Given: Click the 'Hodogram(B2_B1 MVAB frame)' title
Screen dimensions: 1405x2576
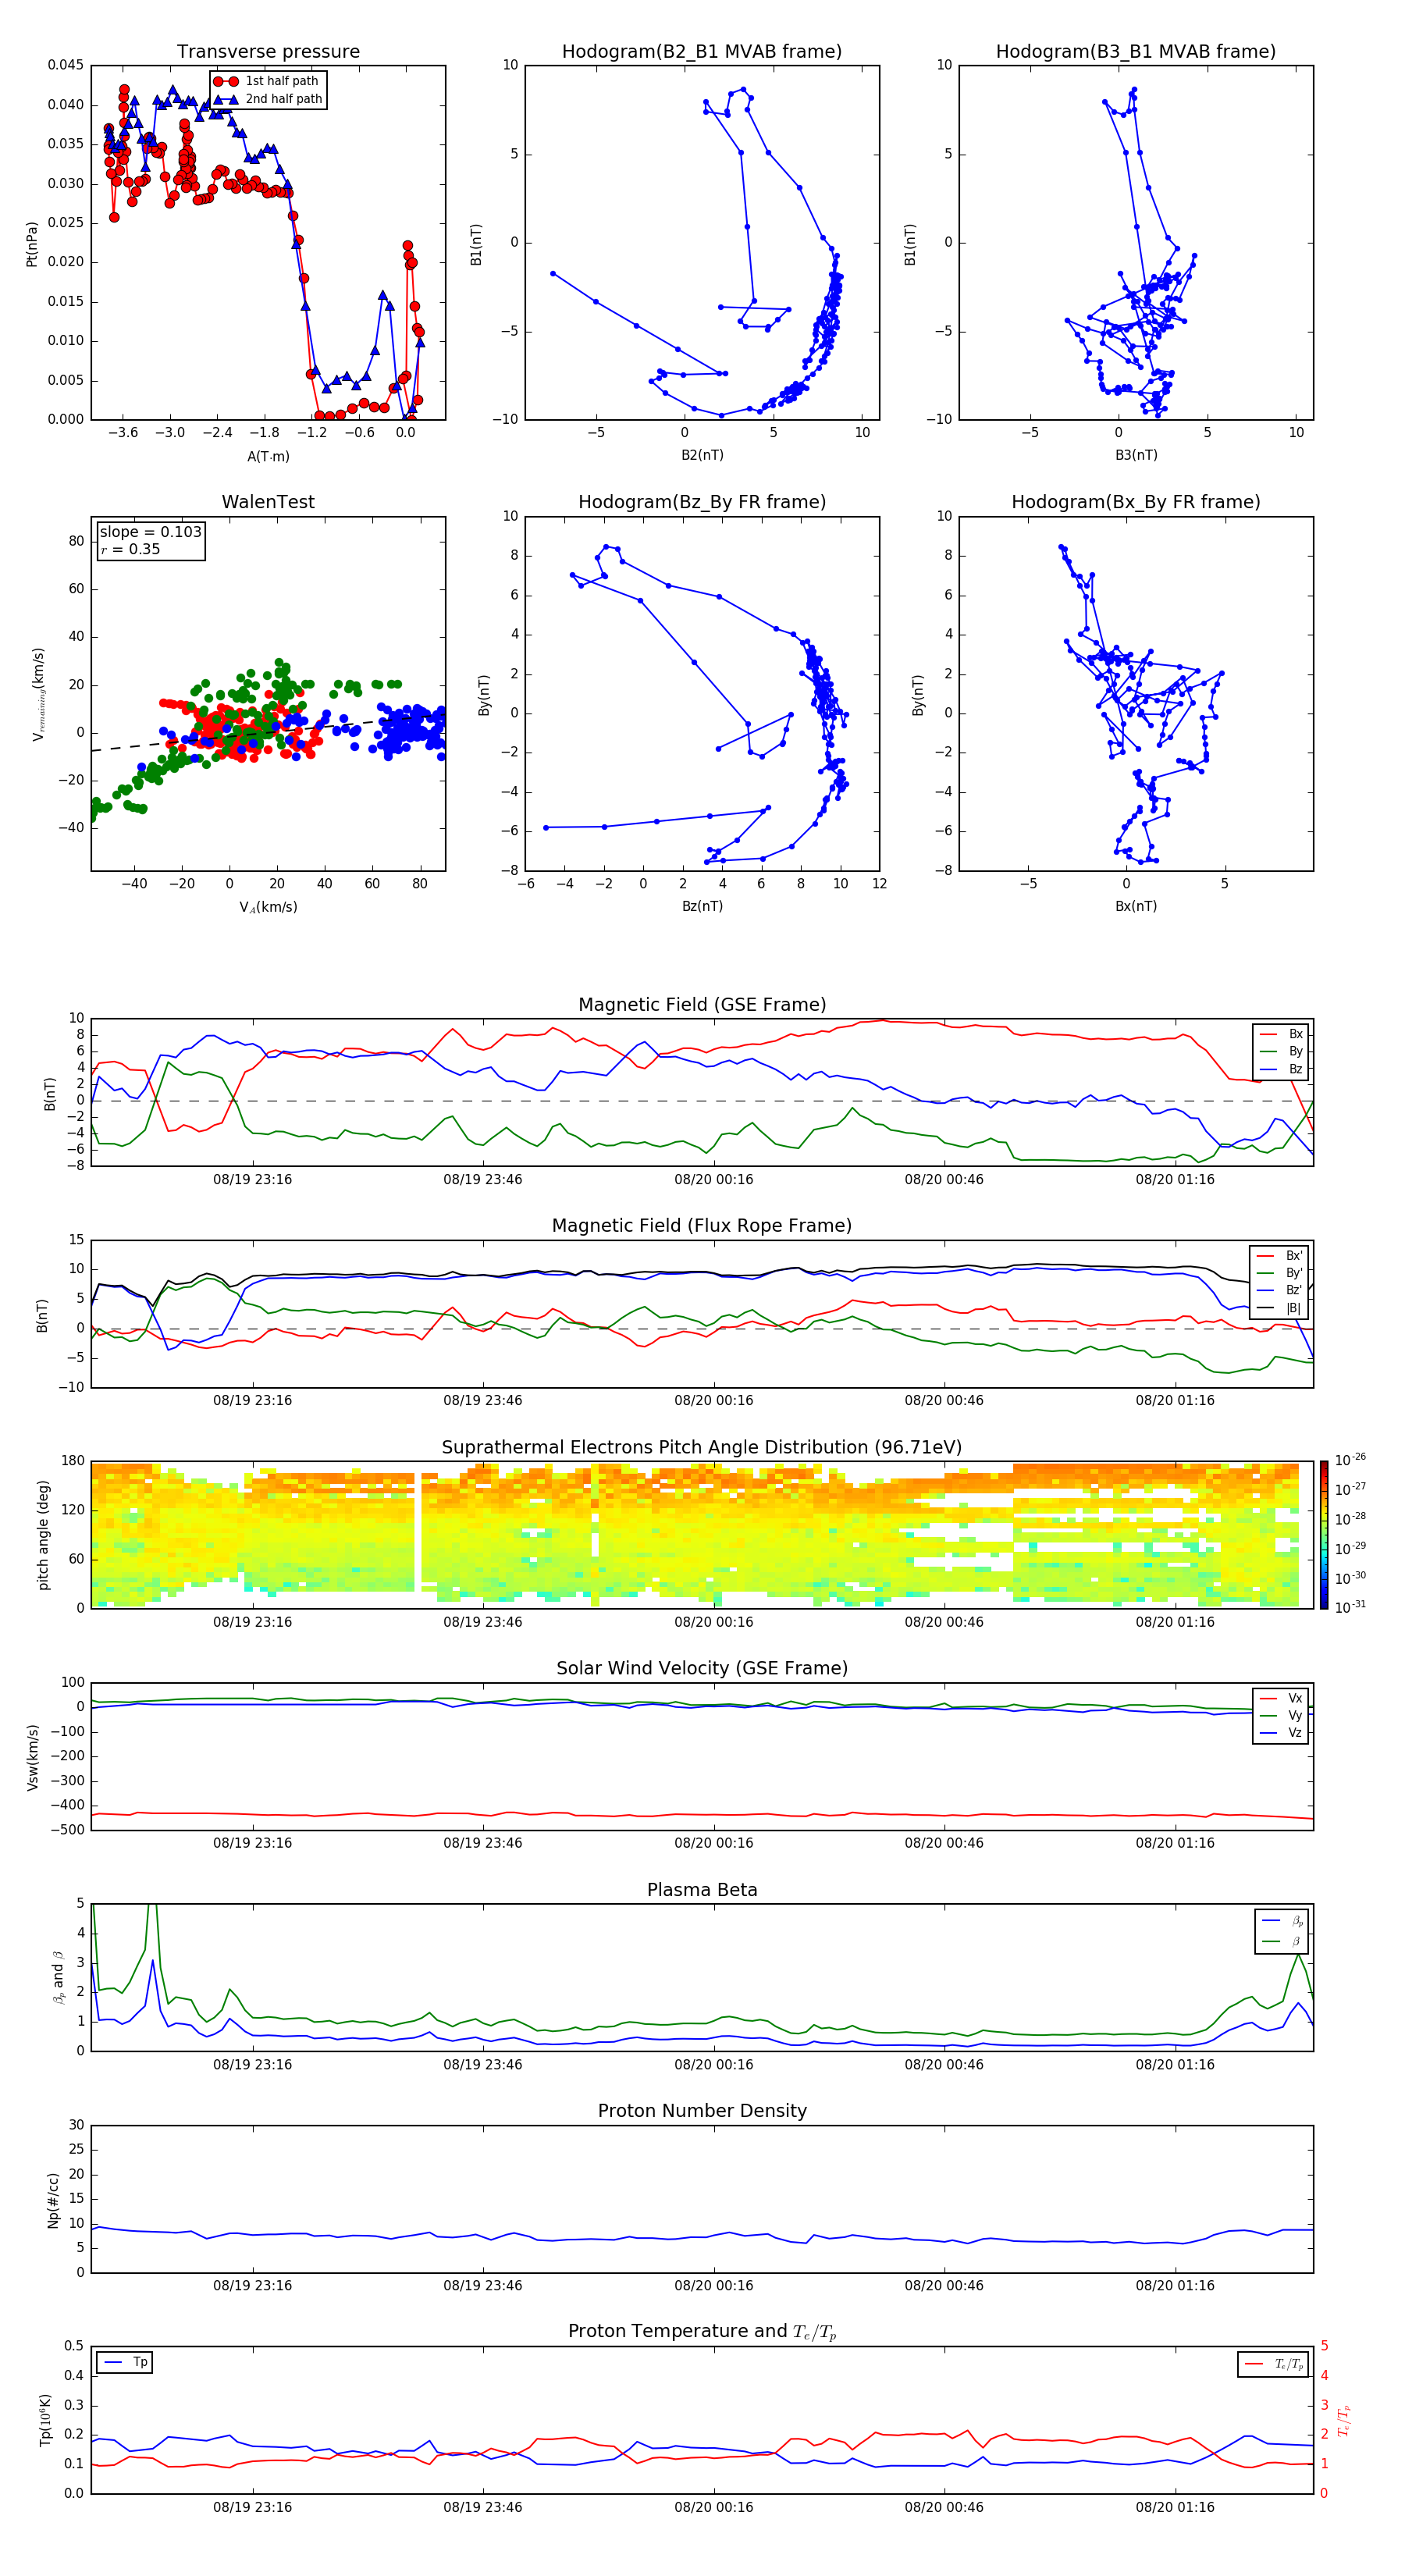Looking at the screenshot, I should 702,52.
